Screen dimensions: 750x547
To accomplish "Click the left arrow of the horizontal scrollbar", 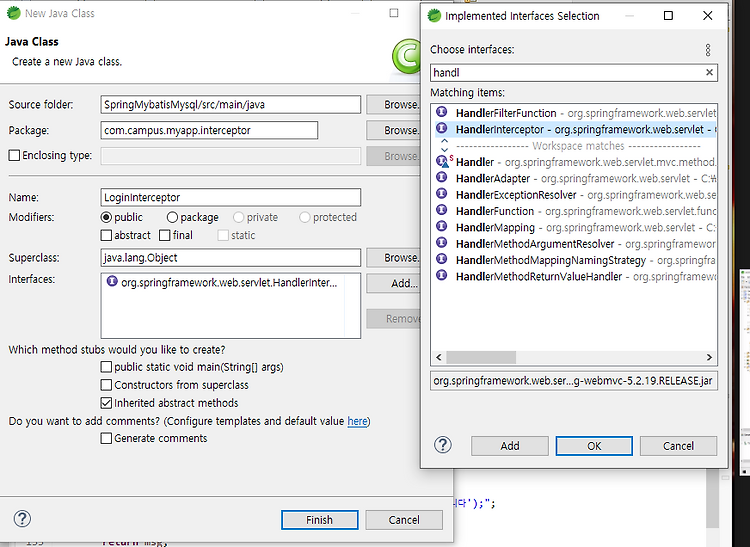I will 439,357.
